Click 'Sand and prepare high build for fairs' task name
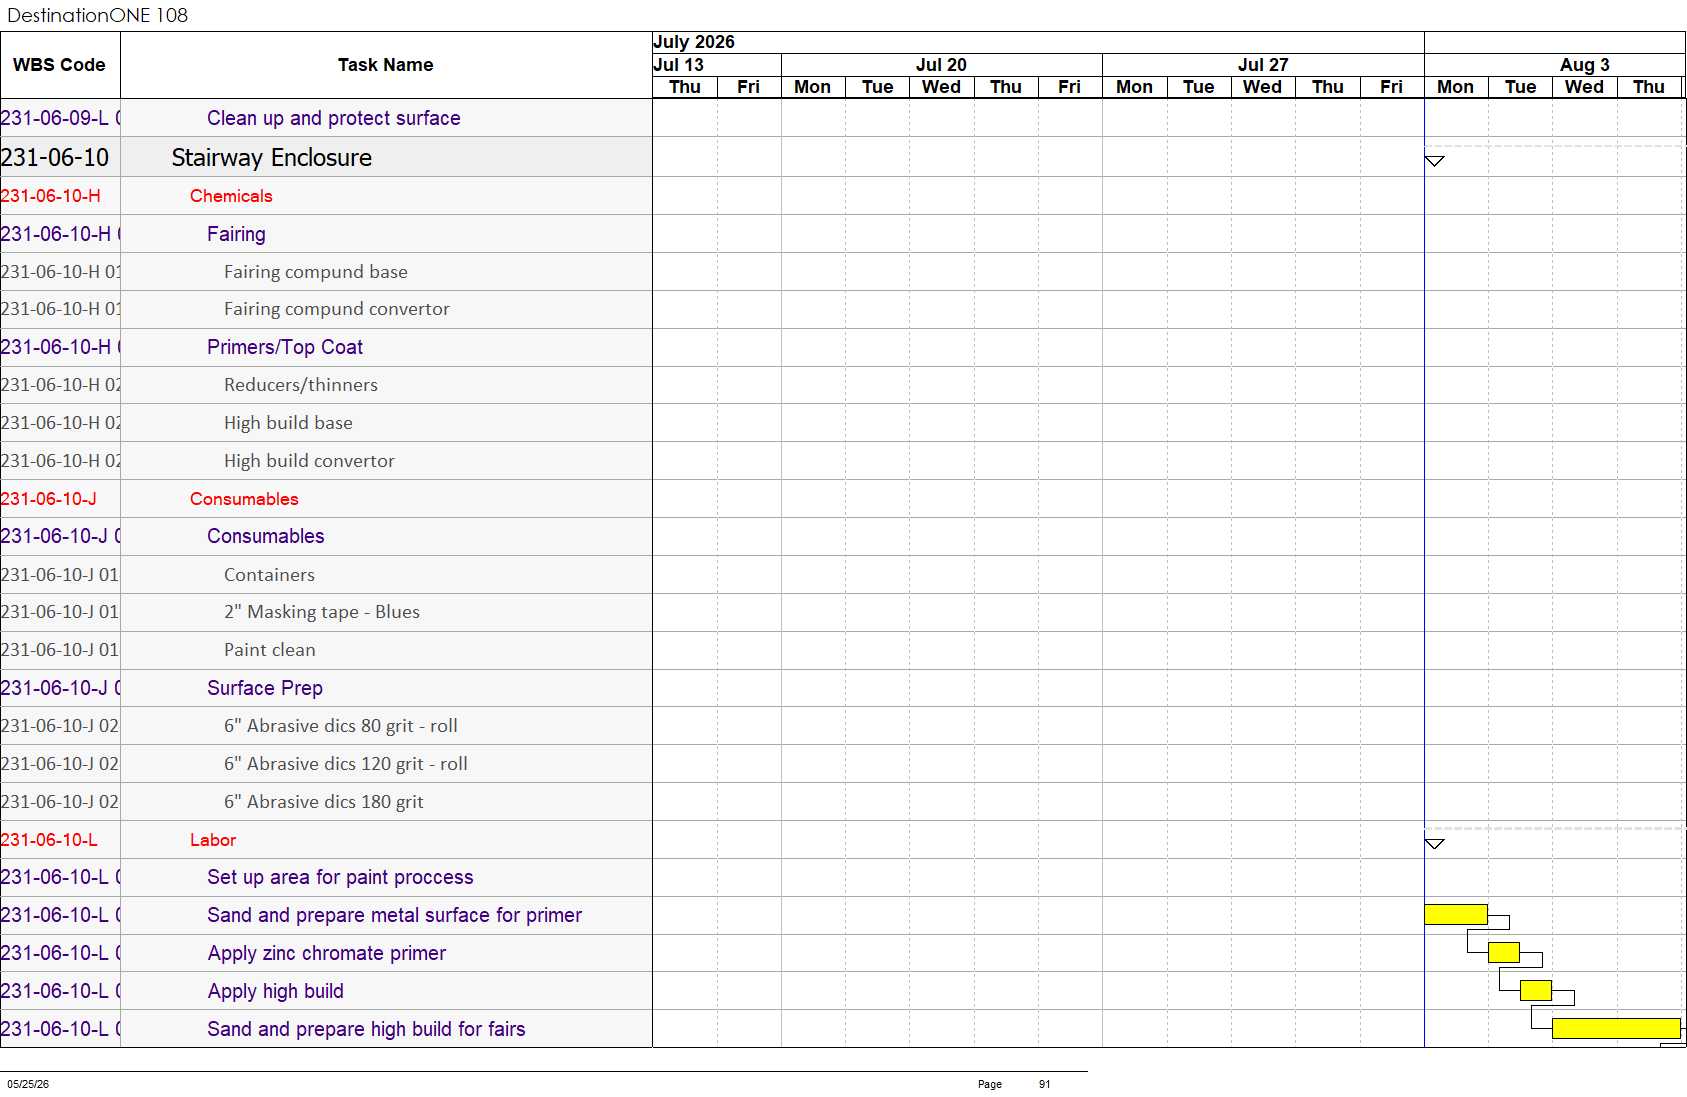 [366, 1029]
